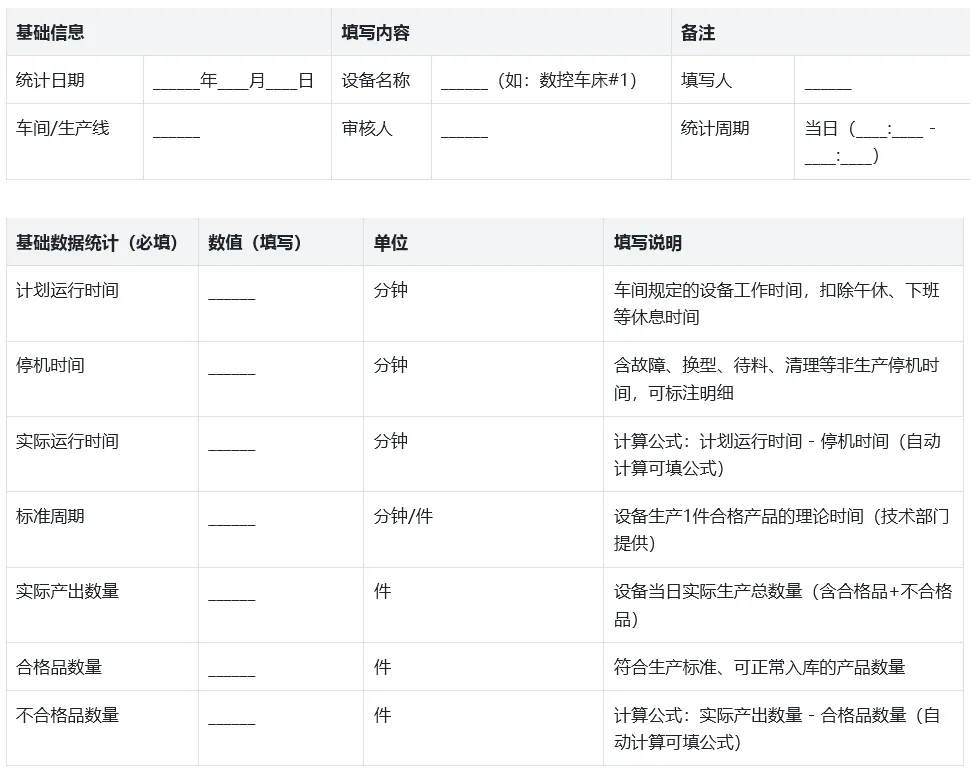970x769 pixels.
Task: Click the 分钟/件 unit cell
Action: (x=403, y=517)
